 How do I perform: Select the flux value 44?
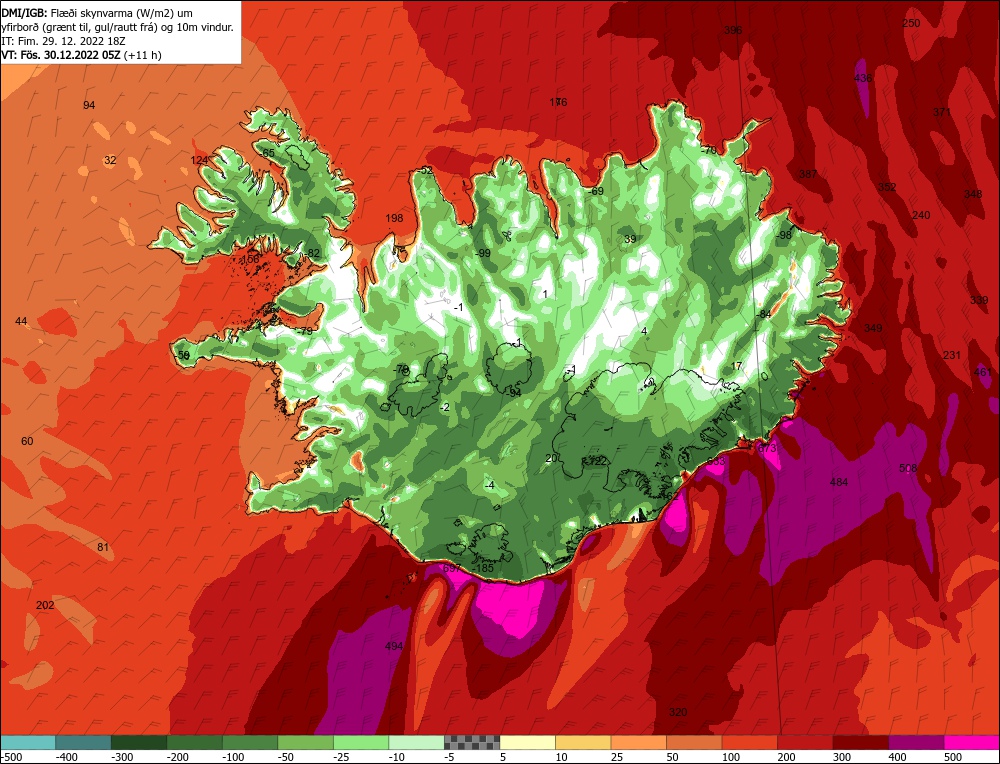21,321
